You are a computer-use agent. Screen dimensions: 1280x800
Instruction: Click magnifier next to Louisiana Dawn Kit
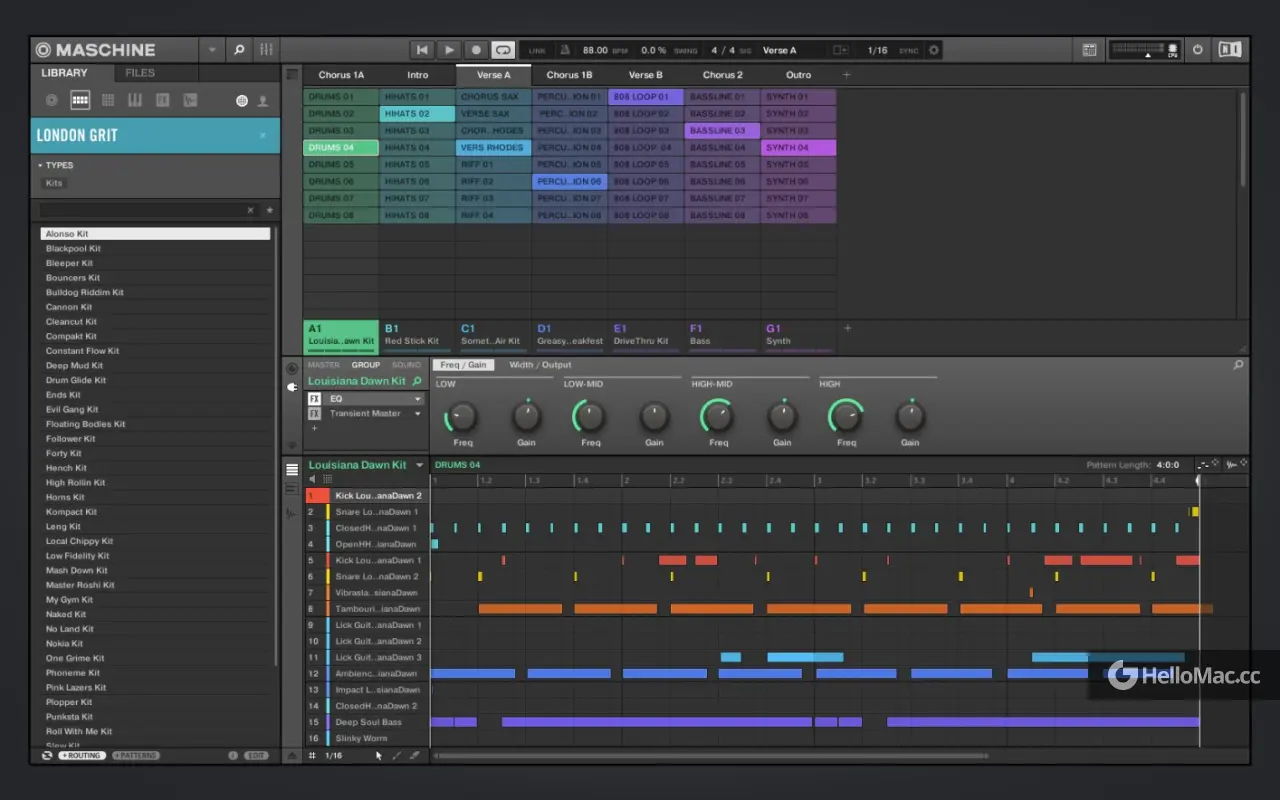pyautogui.click(x=417, y=381)
